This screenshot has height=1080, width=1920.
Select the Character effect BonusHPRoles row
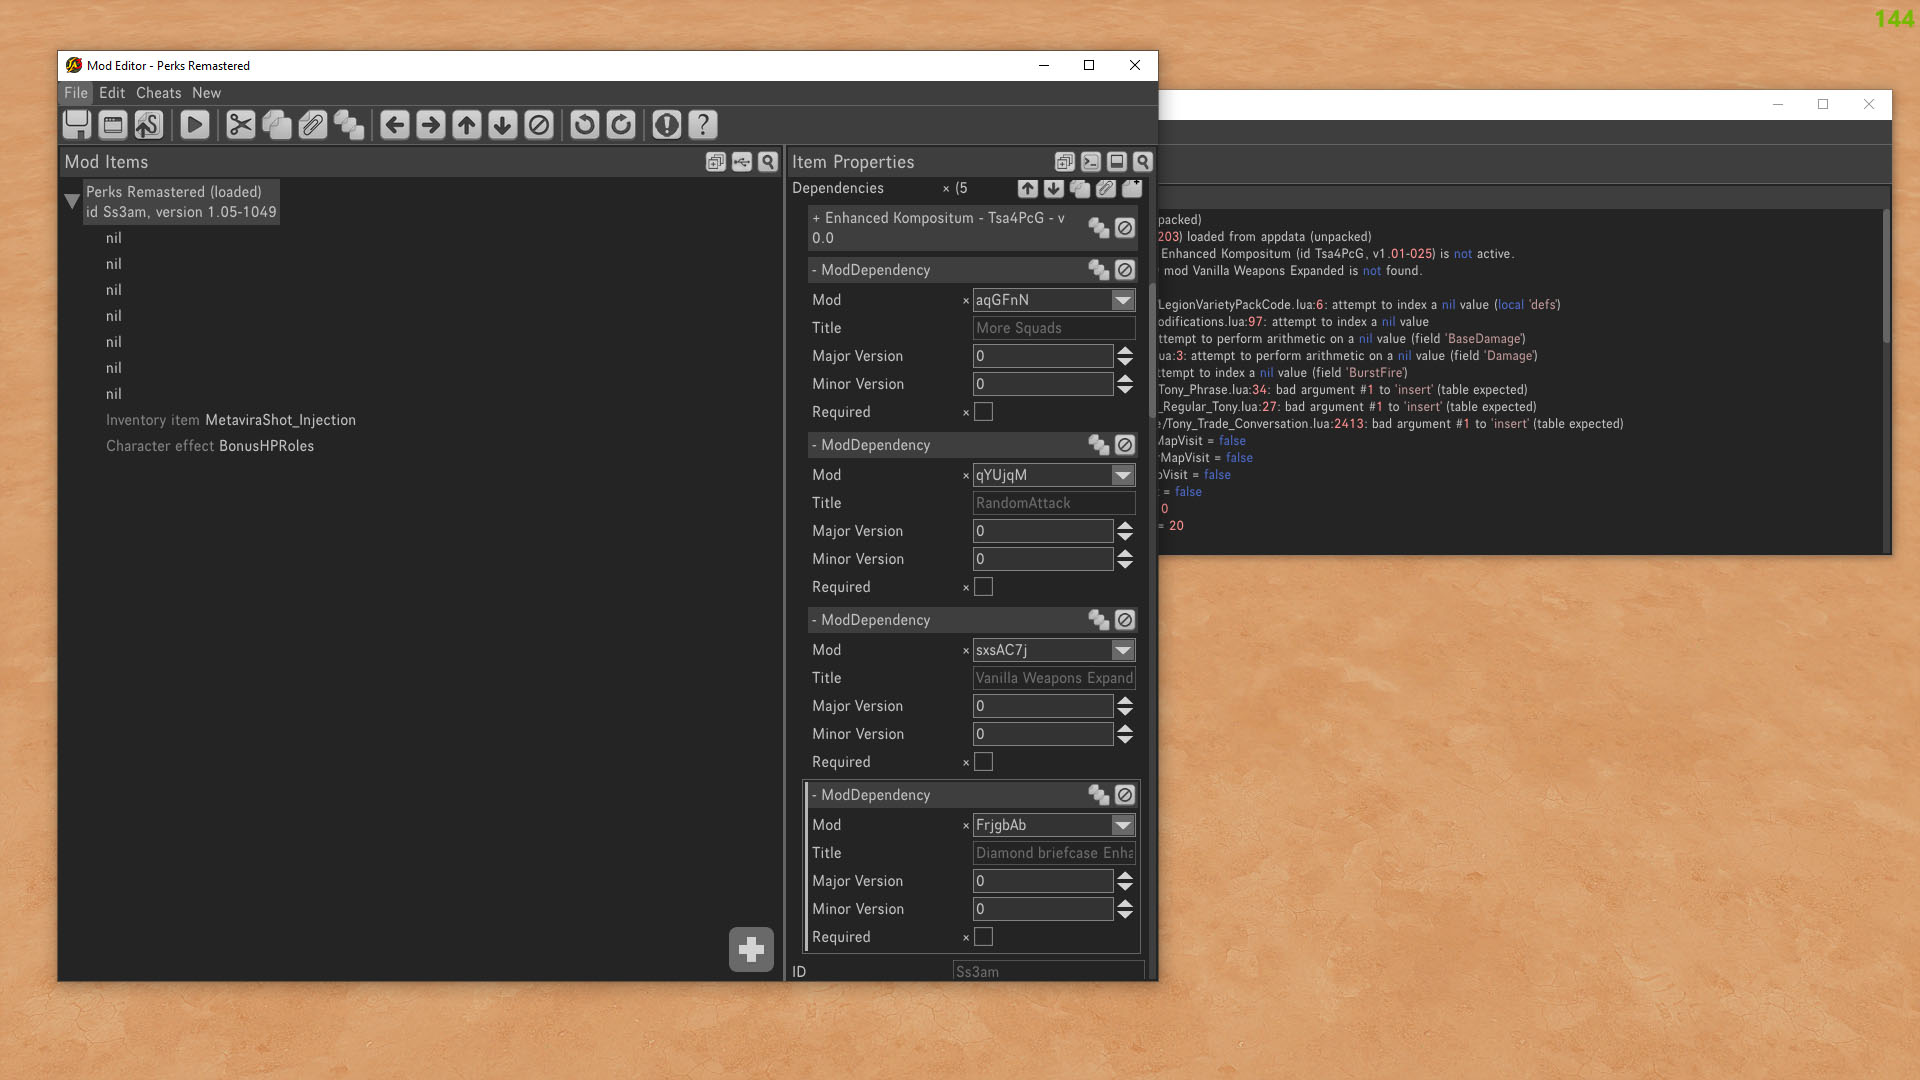210,446
